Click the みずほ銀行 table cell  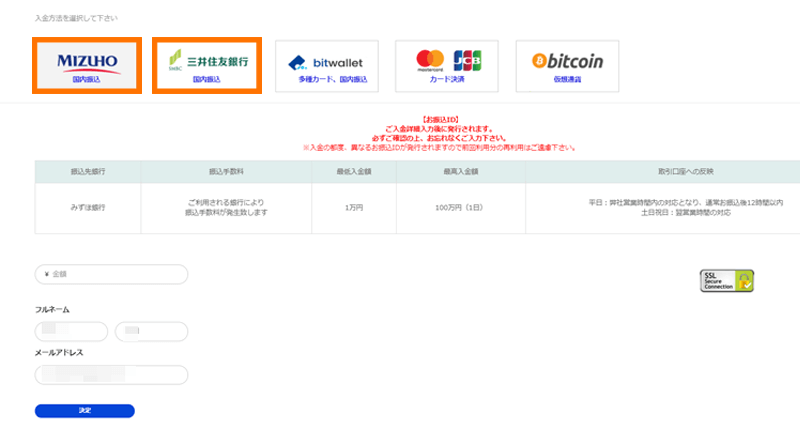pos(88,208)
